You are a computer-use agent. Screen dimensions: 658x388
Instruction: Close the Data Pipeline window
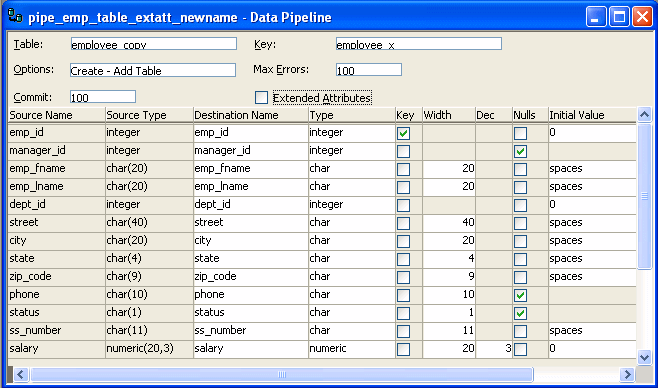click(x=642, y=17)
